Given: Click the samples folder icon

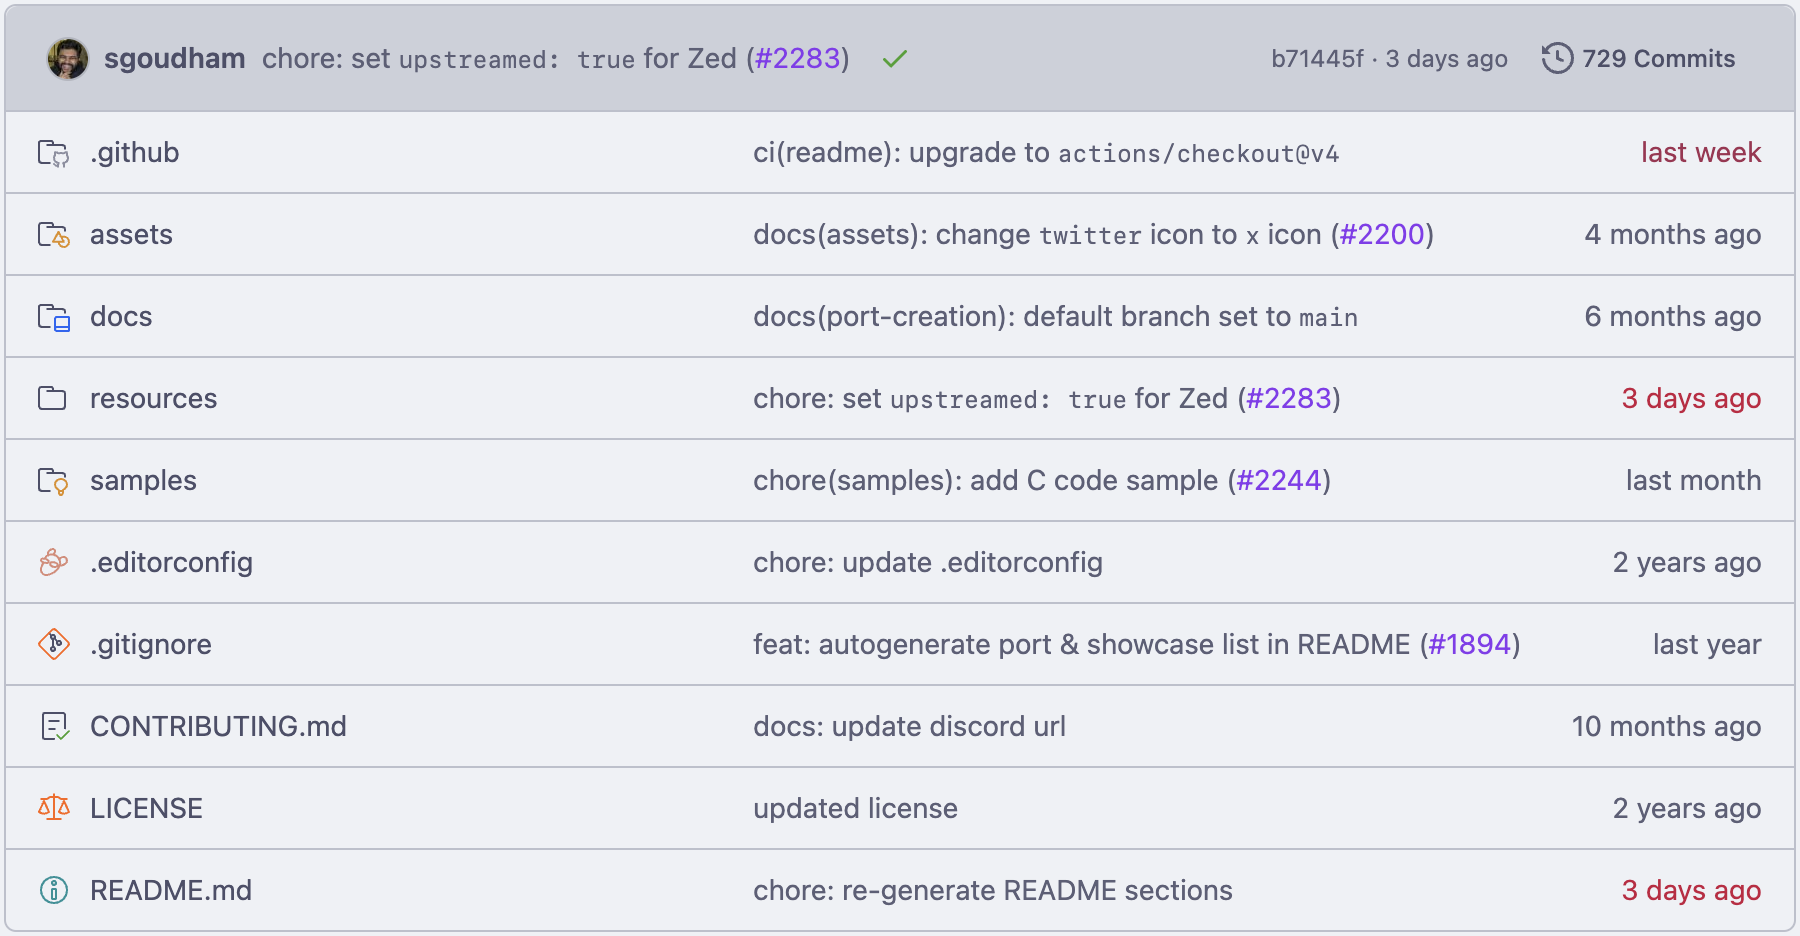Looking at the screenshot, I should (x=53, y=481).
